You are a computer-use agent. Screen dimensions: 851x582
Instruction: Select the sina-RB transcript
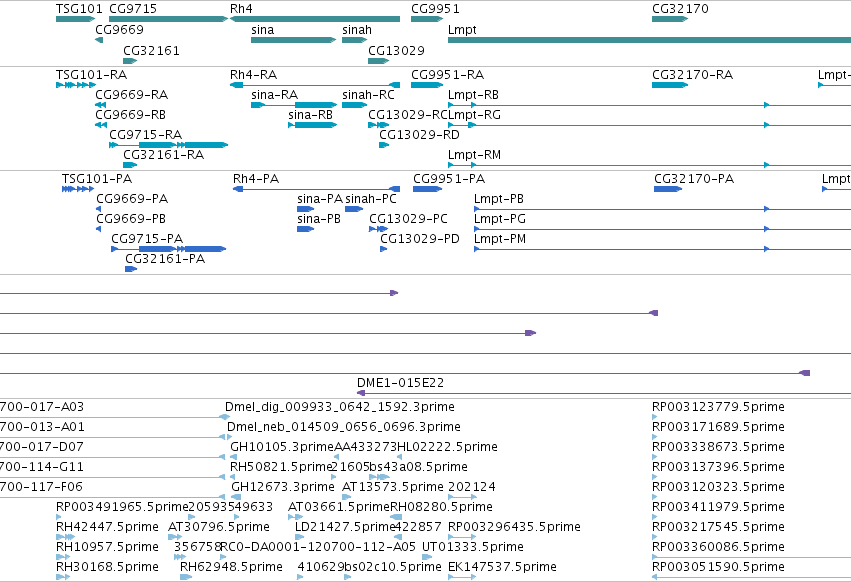click(312, 125)
